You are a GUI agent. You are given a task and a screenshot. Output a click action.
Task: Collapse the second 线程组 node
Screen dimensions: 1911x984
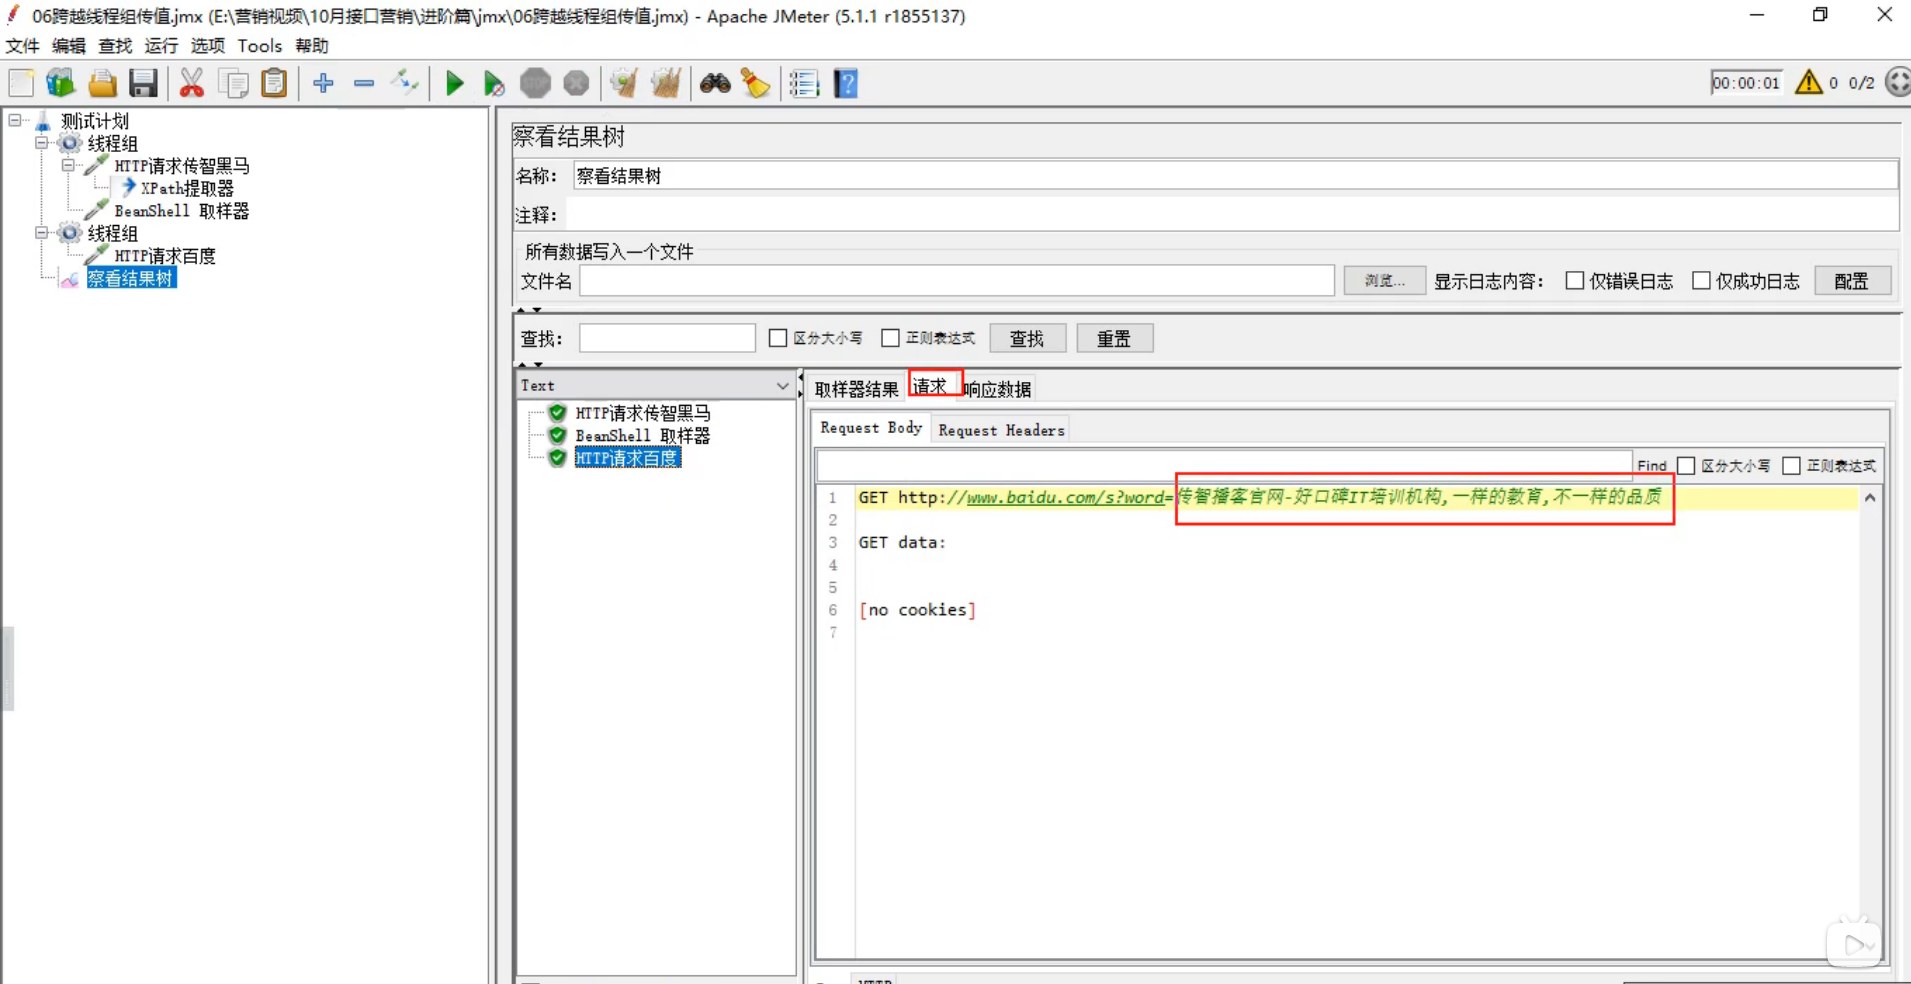pyautogui.click(x=42, y=233)
